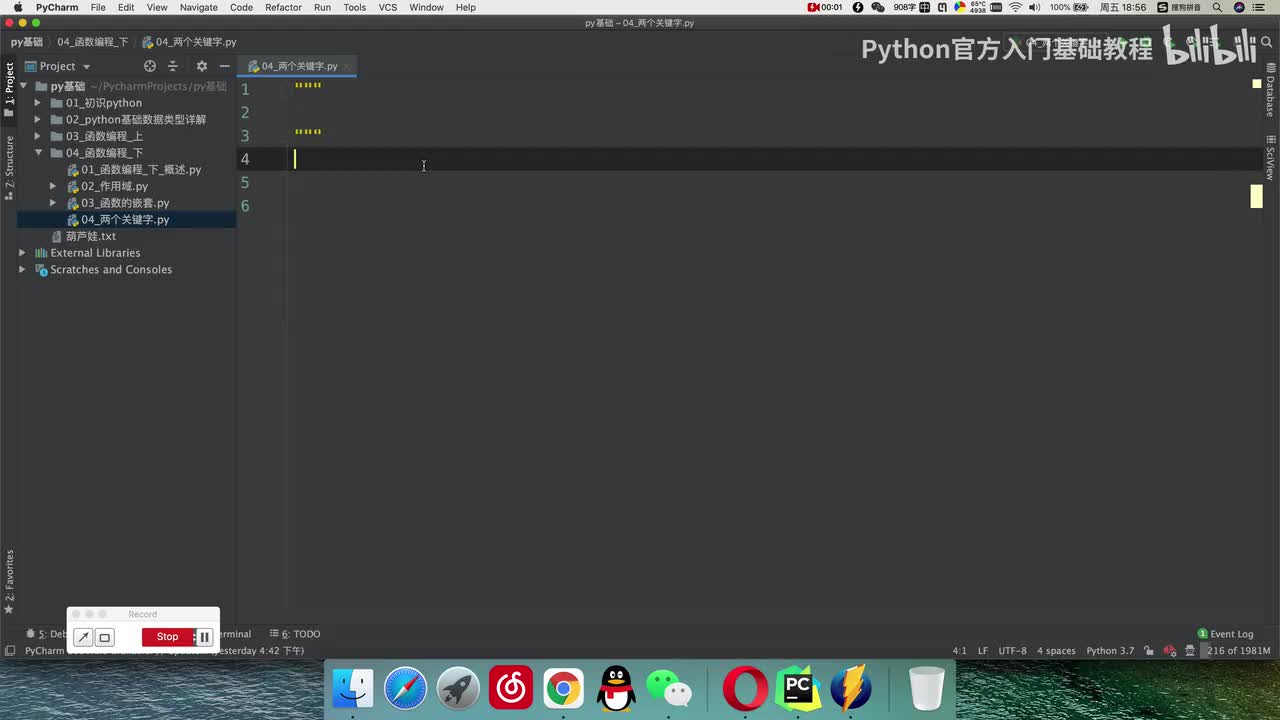Stop the screen recording
Viewport: 1280px width, 720px height.
(167, 637)
